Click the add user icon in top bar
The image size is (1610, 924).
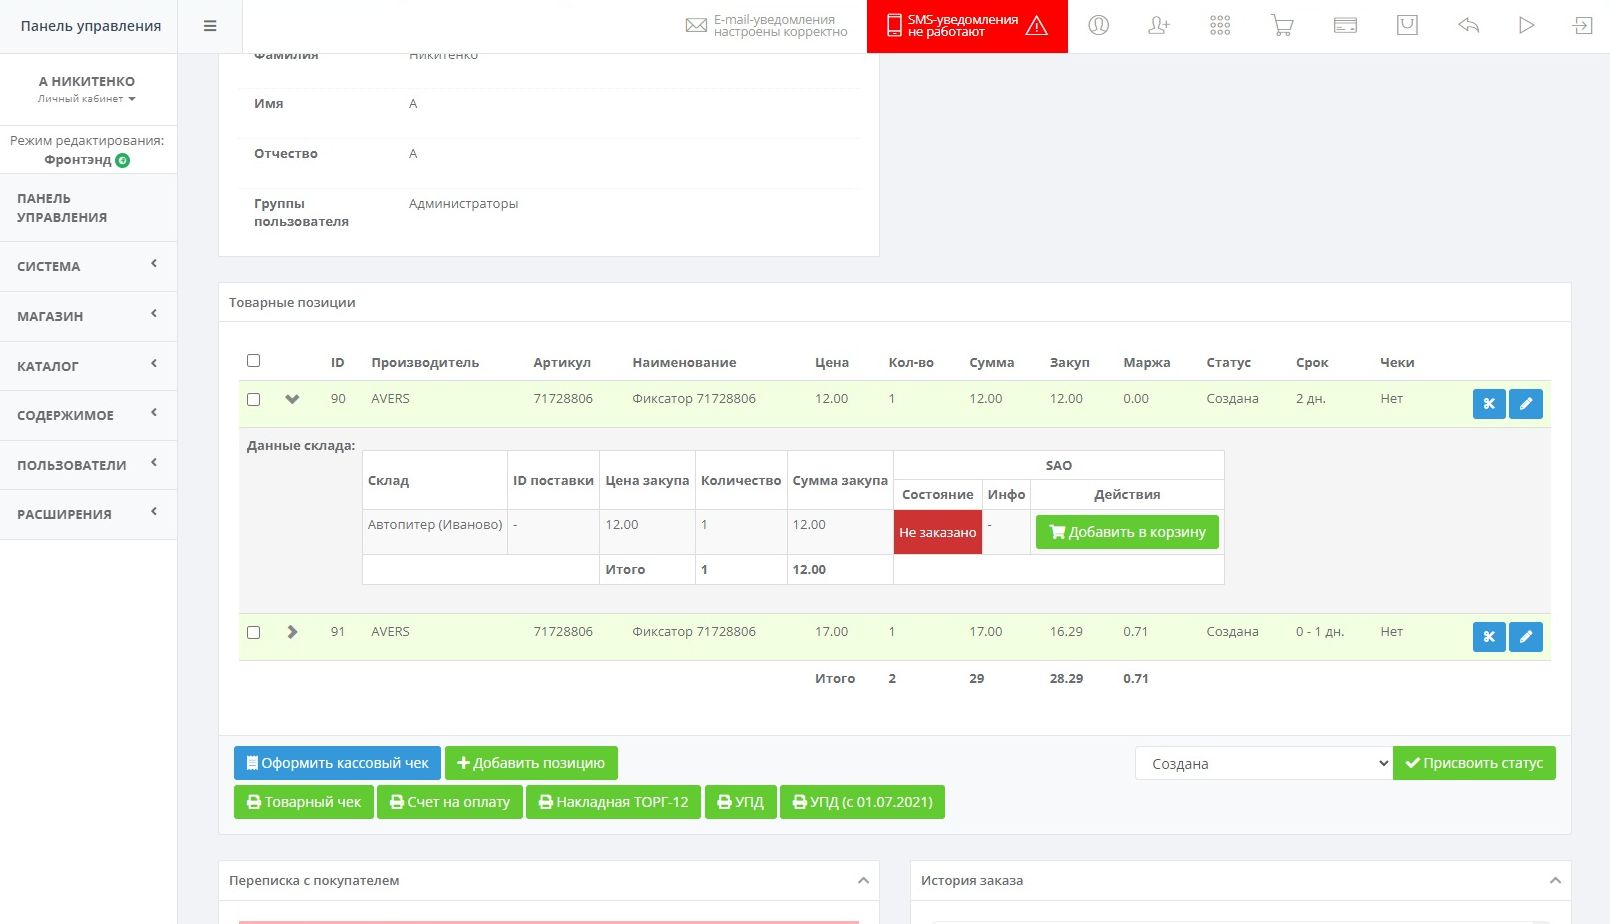click(x=1159, y=26)
